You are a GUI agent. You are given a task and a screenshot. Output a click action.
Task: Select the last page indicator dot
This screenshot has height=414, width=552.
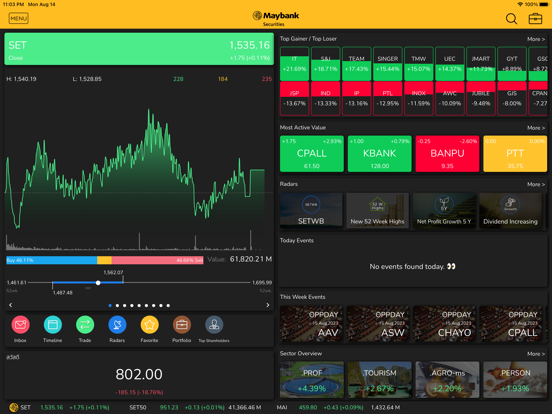[x=168, y=305]
